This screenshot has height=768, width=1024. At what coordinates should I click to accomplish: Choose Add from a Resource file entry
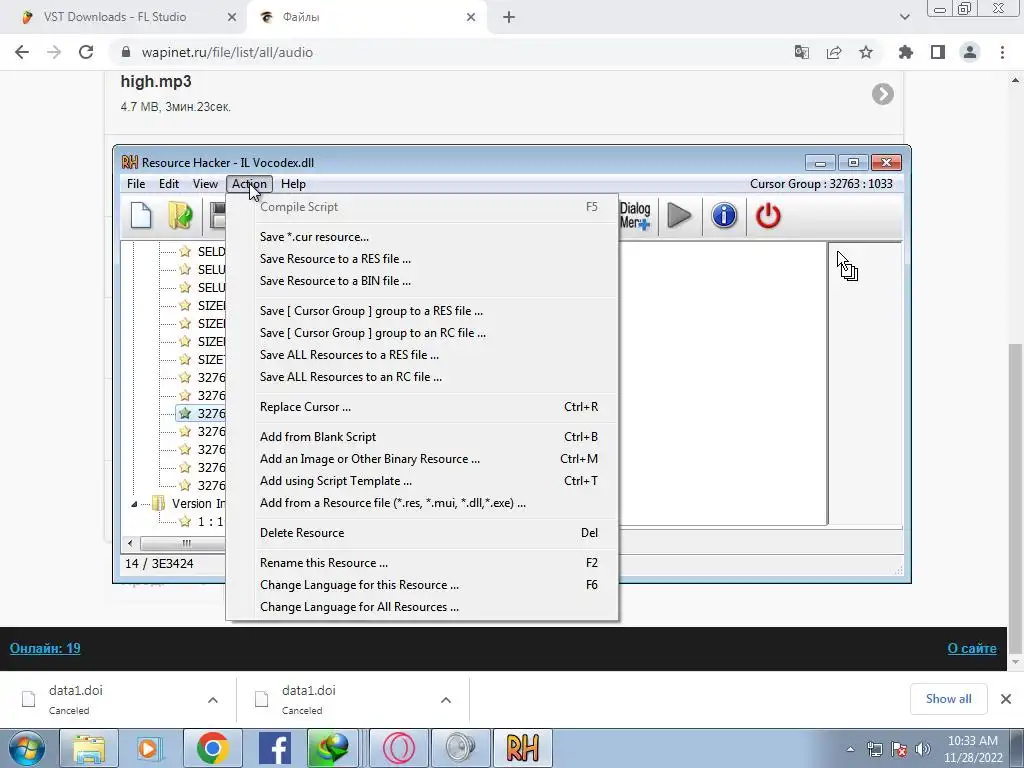coord(422,503)
